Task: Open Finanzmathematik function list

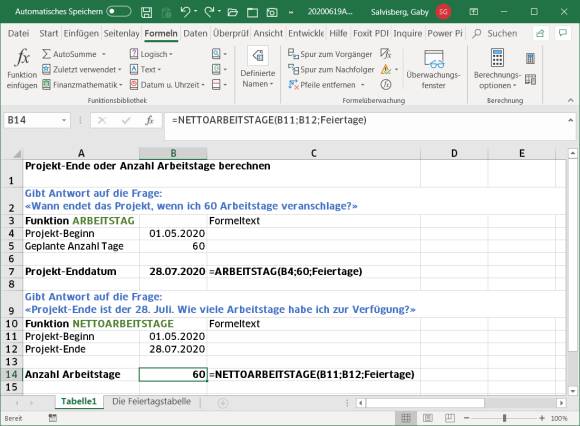Action: (x=82, y=85)
